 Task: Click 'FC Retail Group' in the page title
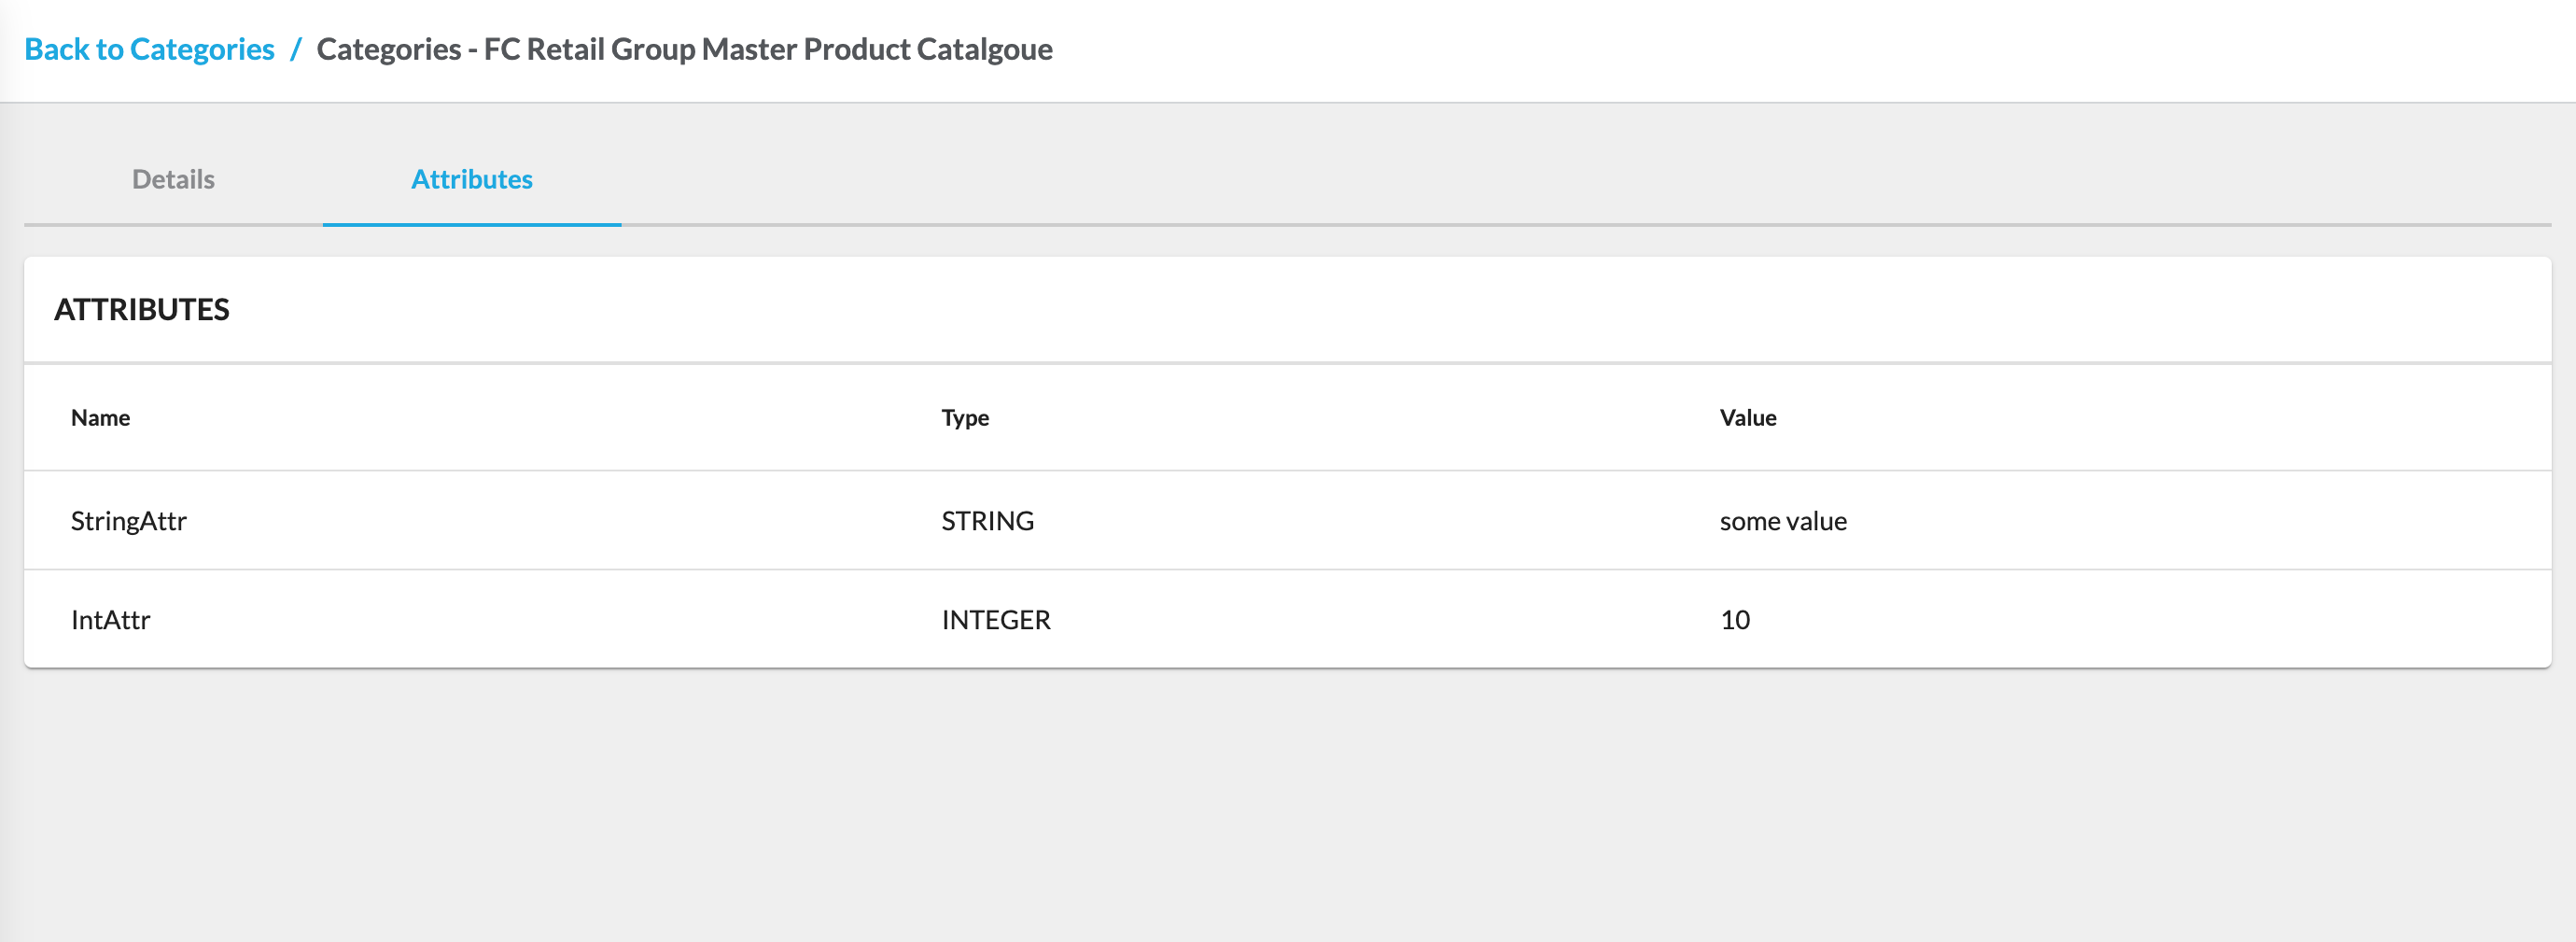[589, 49]
